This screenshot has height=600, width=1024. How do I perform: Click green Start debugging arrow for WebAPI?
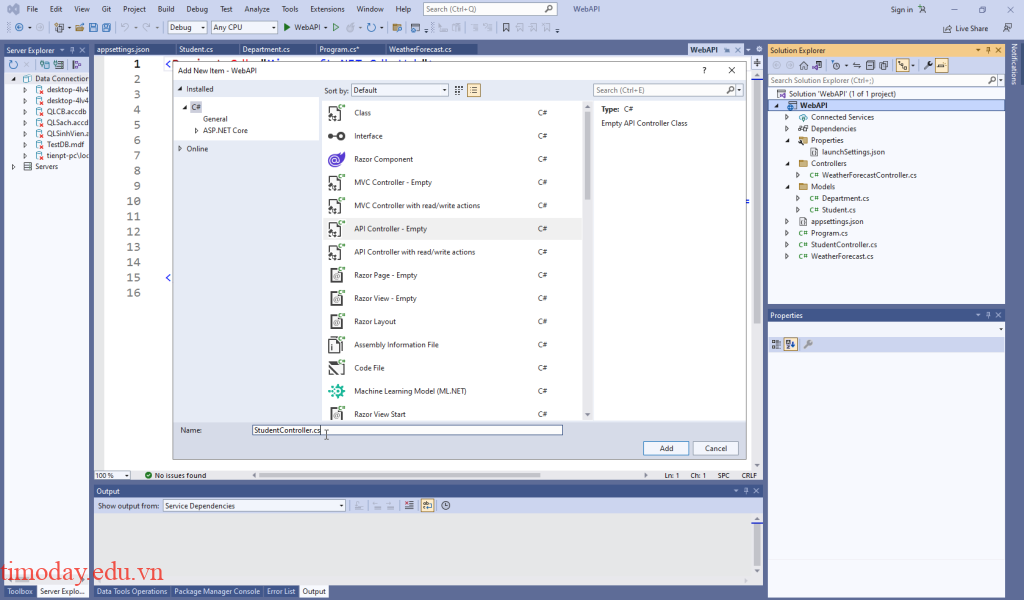tap(287, 27)
